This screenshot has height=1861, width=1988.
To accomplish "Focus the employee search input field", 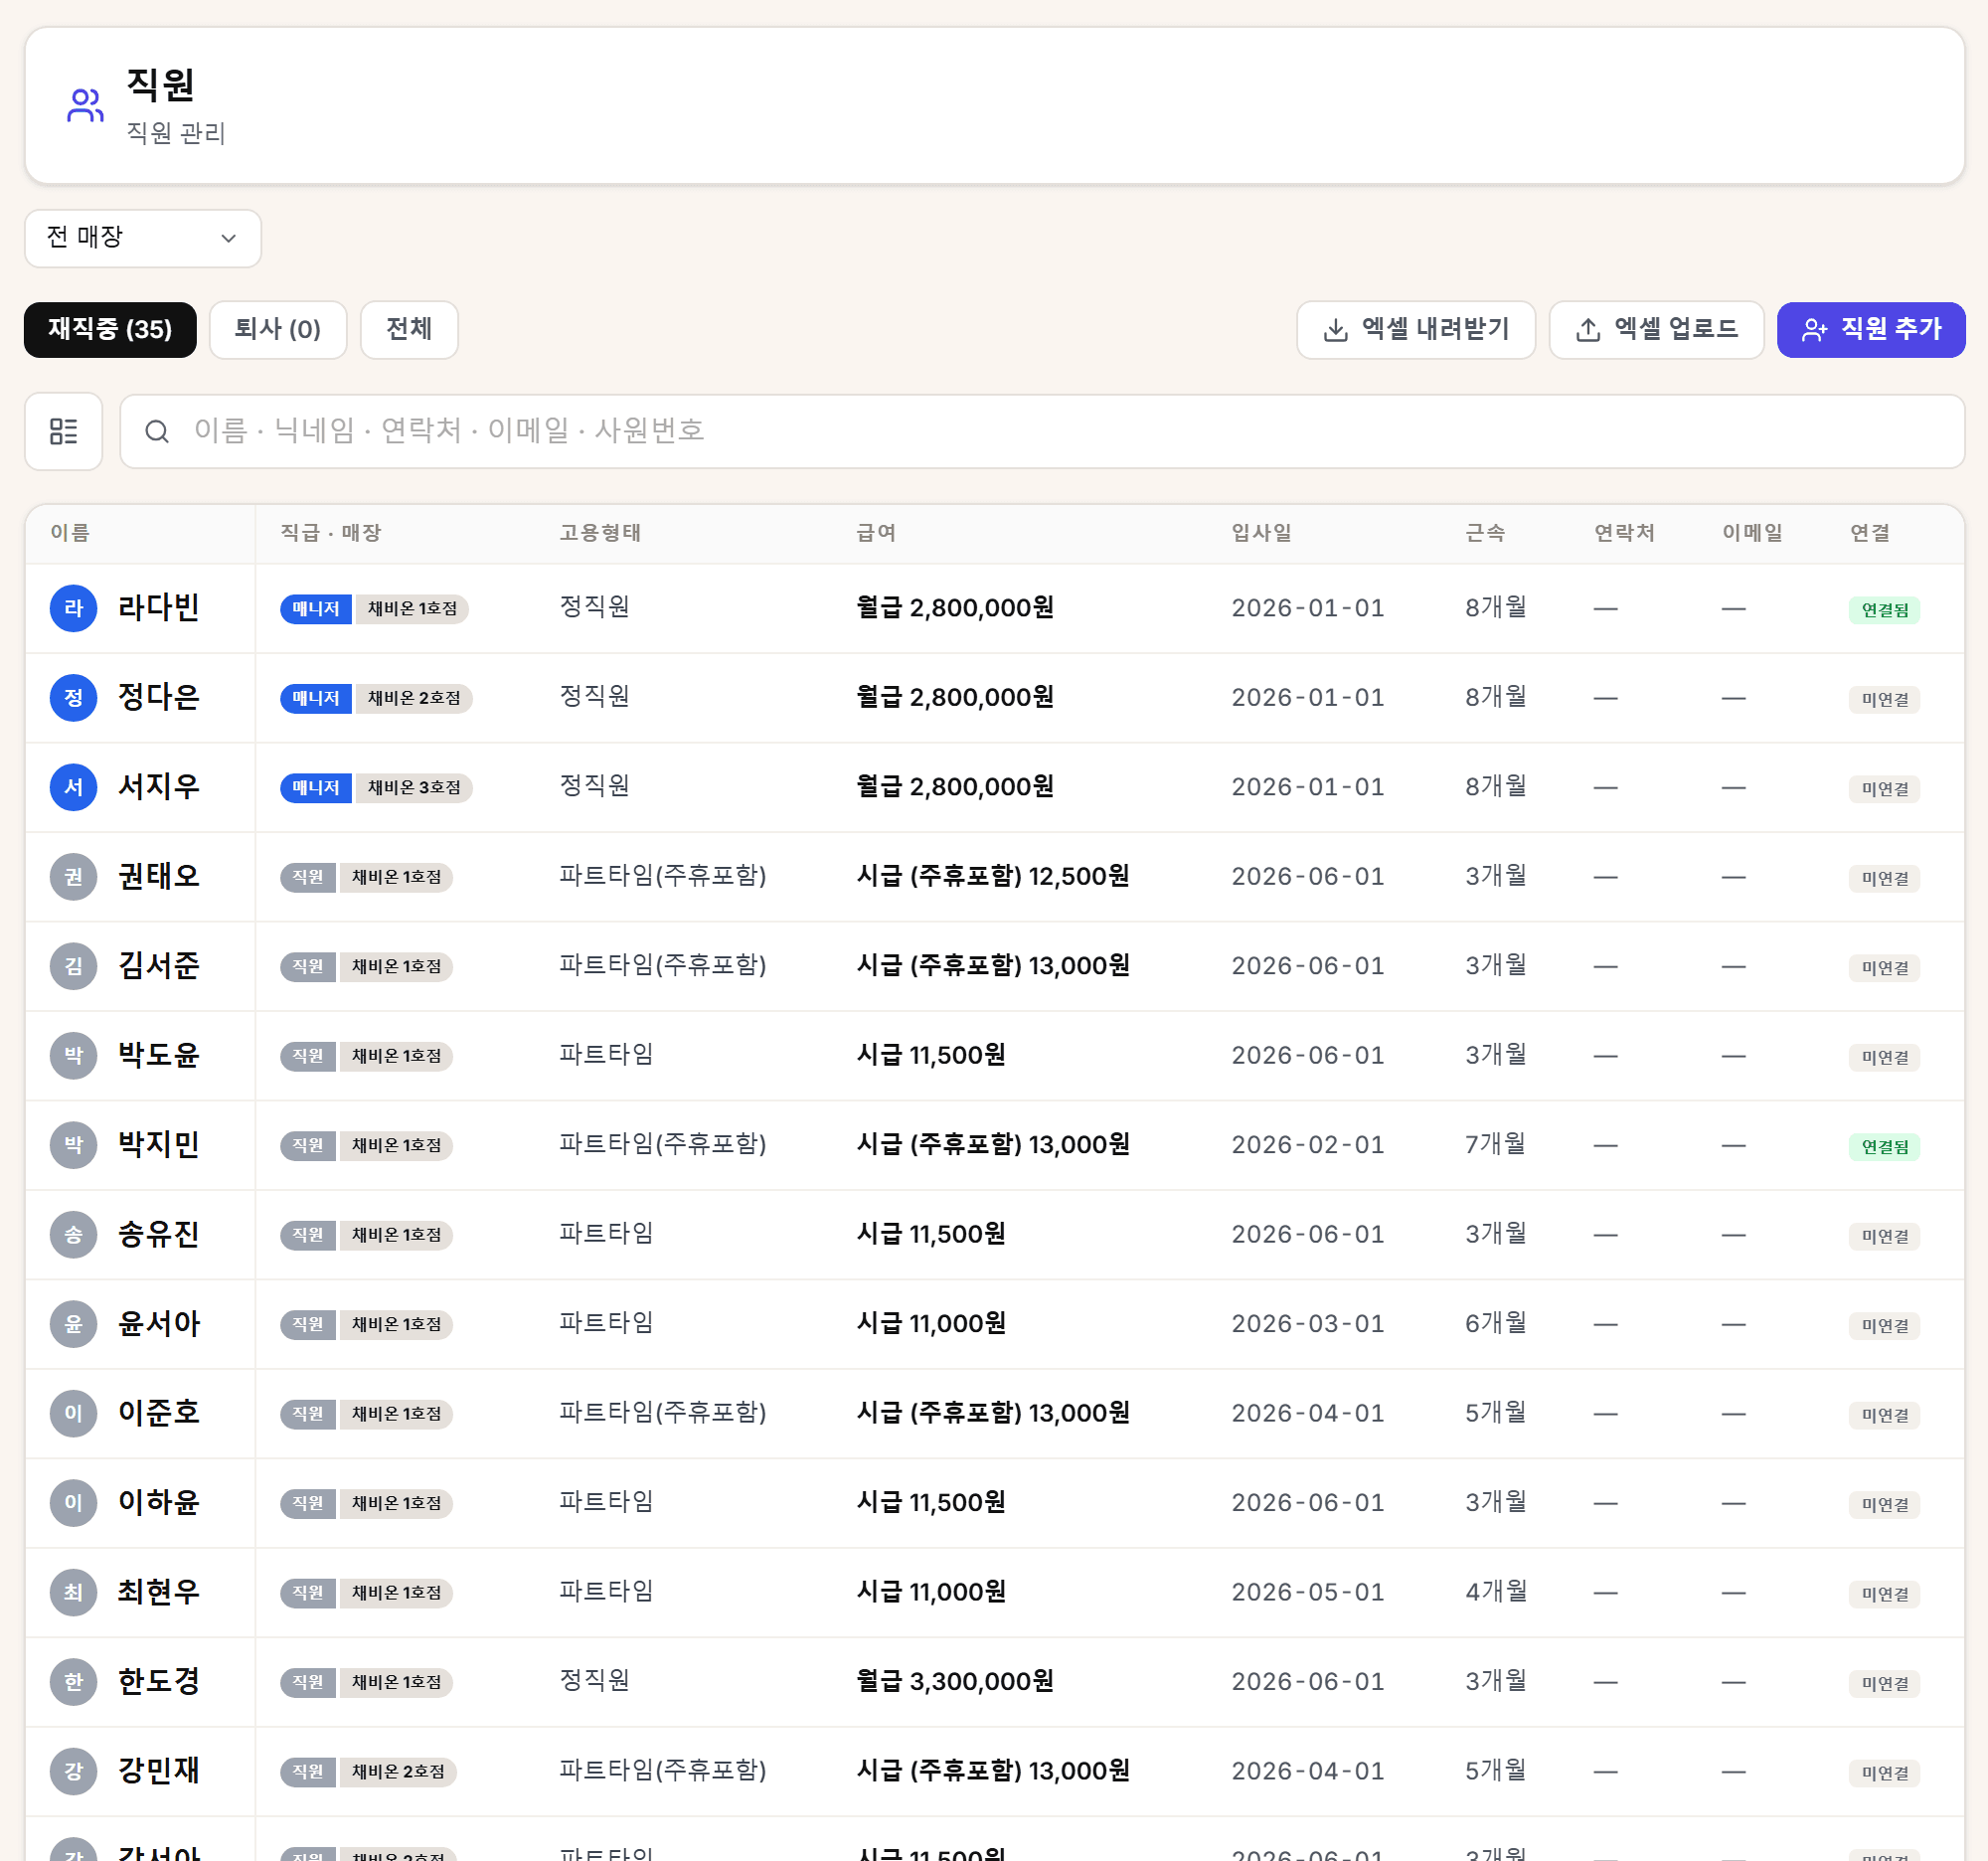I will coord(1042,431).
